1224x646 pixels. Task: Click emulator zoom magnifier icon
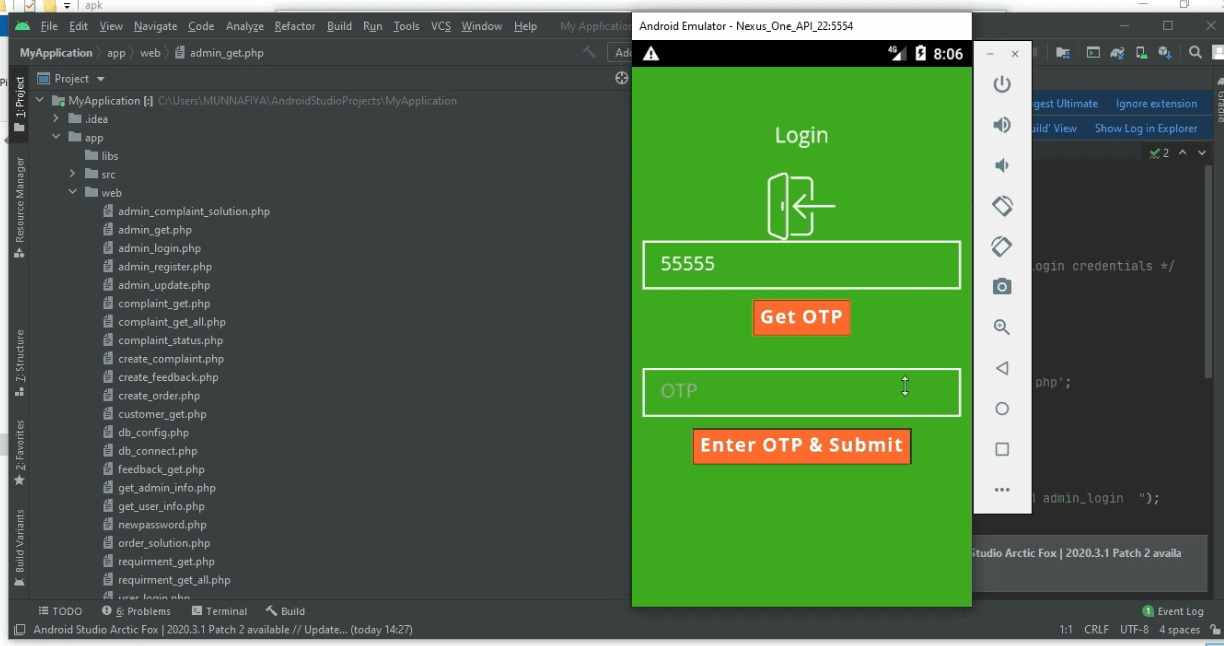(x=1001, y=327)
